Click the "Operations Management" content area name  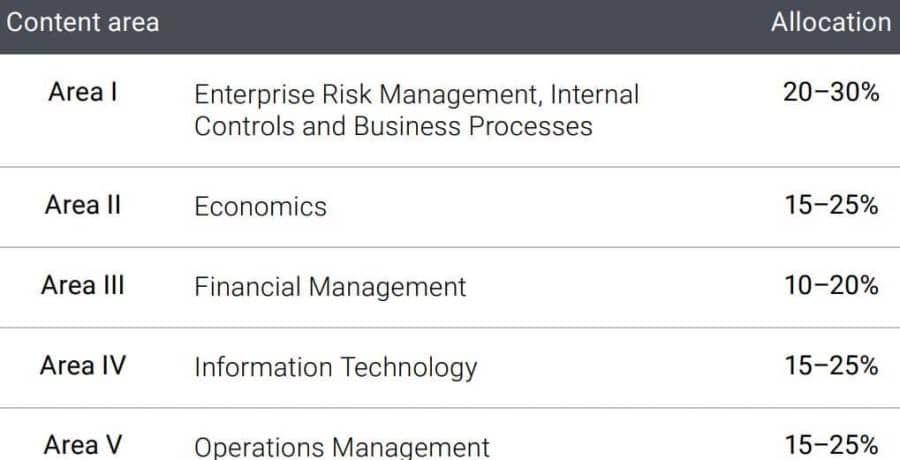pos(342,446)
